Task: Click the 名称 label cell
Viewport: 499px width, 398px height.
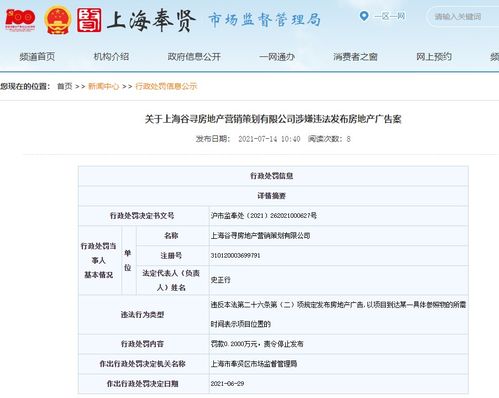Action: coord(172,236)
